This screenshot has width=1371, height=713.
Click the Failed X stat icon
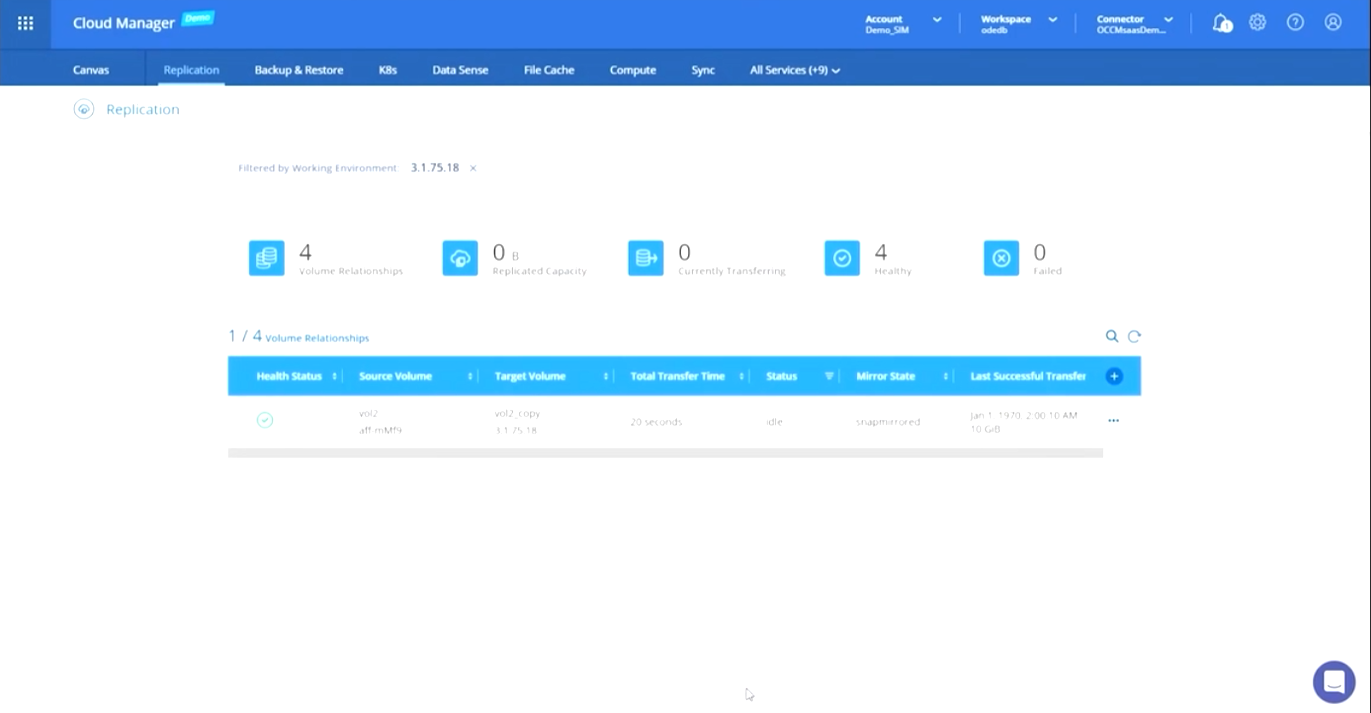(1001, 258)
